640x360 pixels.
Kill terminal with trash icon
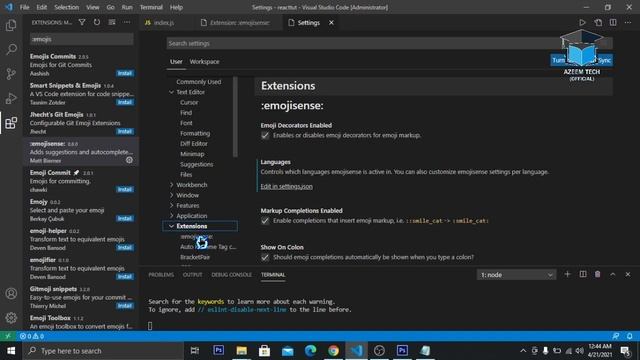point(598,274)
